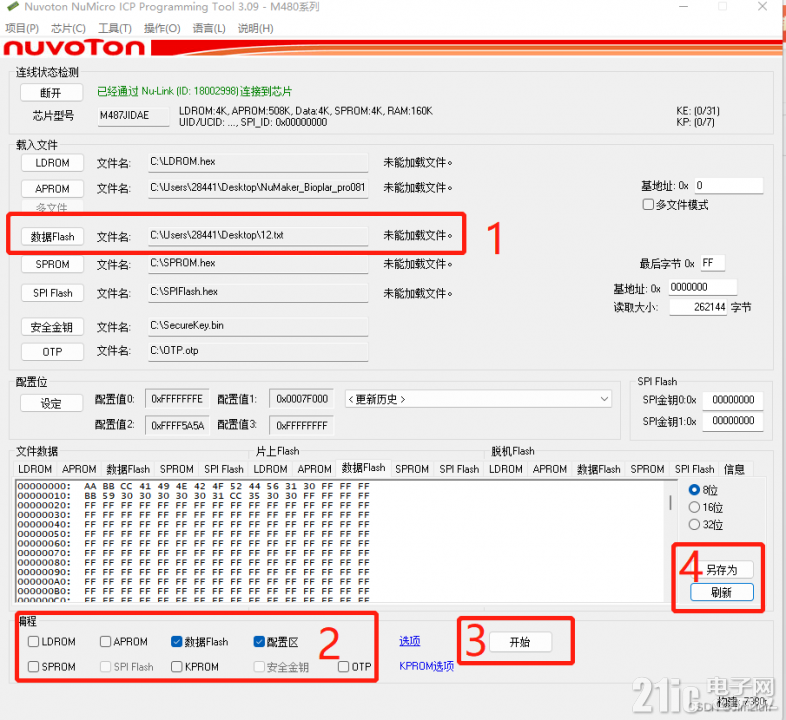Image resolution: width=786 pixels, height=720 pixels.
Task: Check the LDROM programming checkbox
Action: (34, 641)
